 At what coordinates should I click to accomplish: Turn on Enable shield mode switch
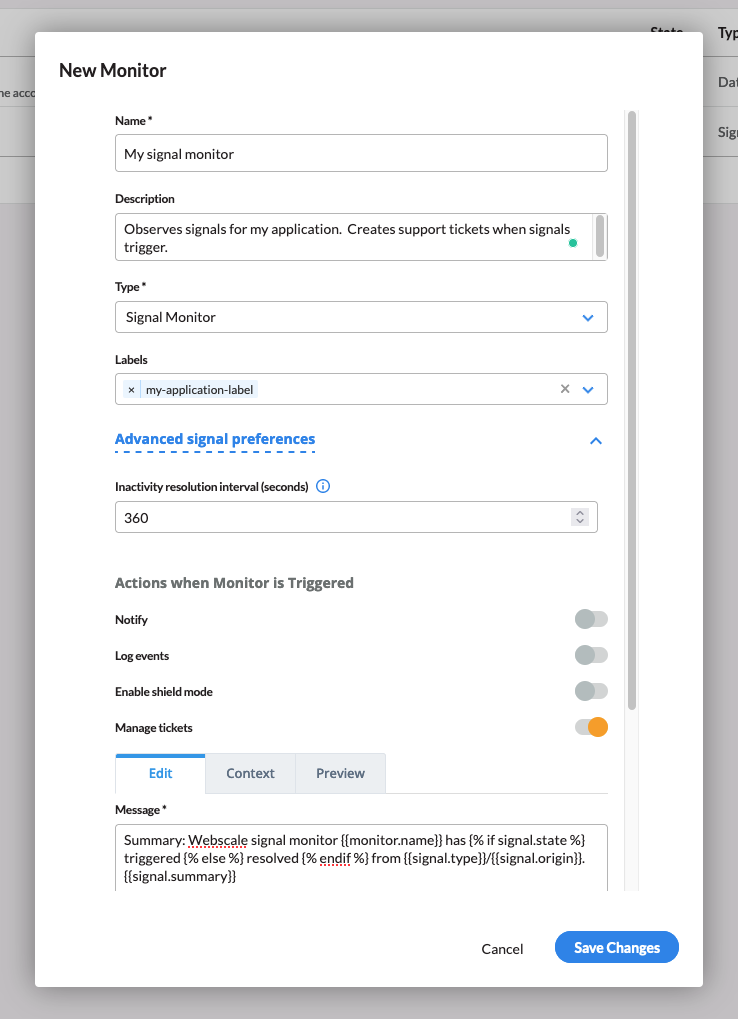pos(590,692)
